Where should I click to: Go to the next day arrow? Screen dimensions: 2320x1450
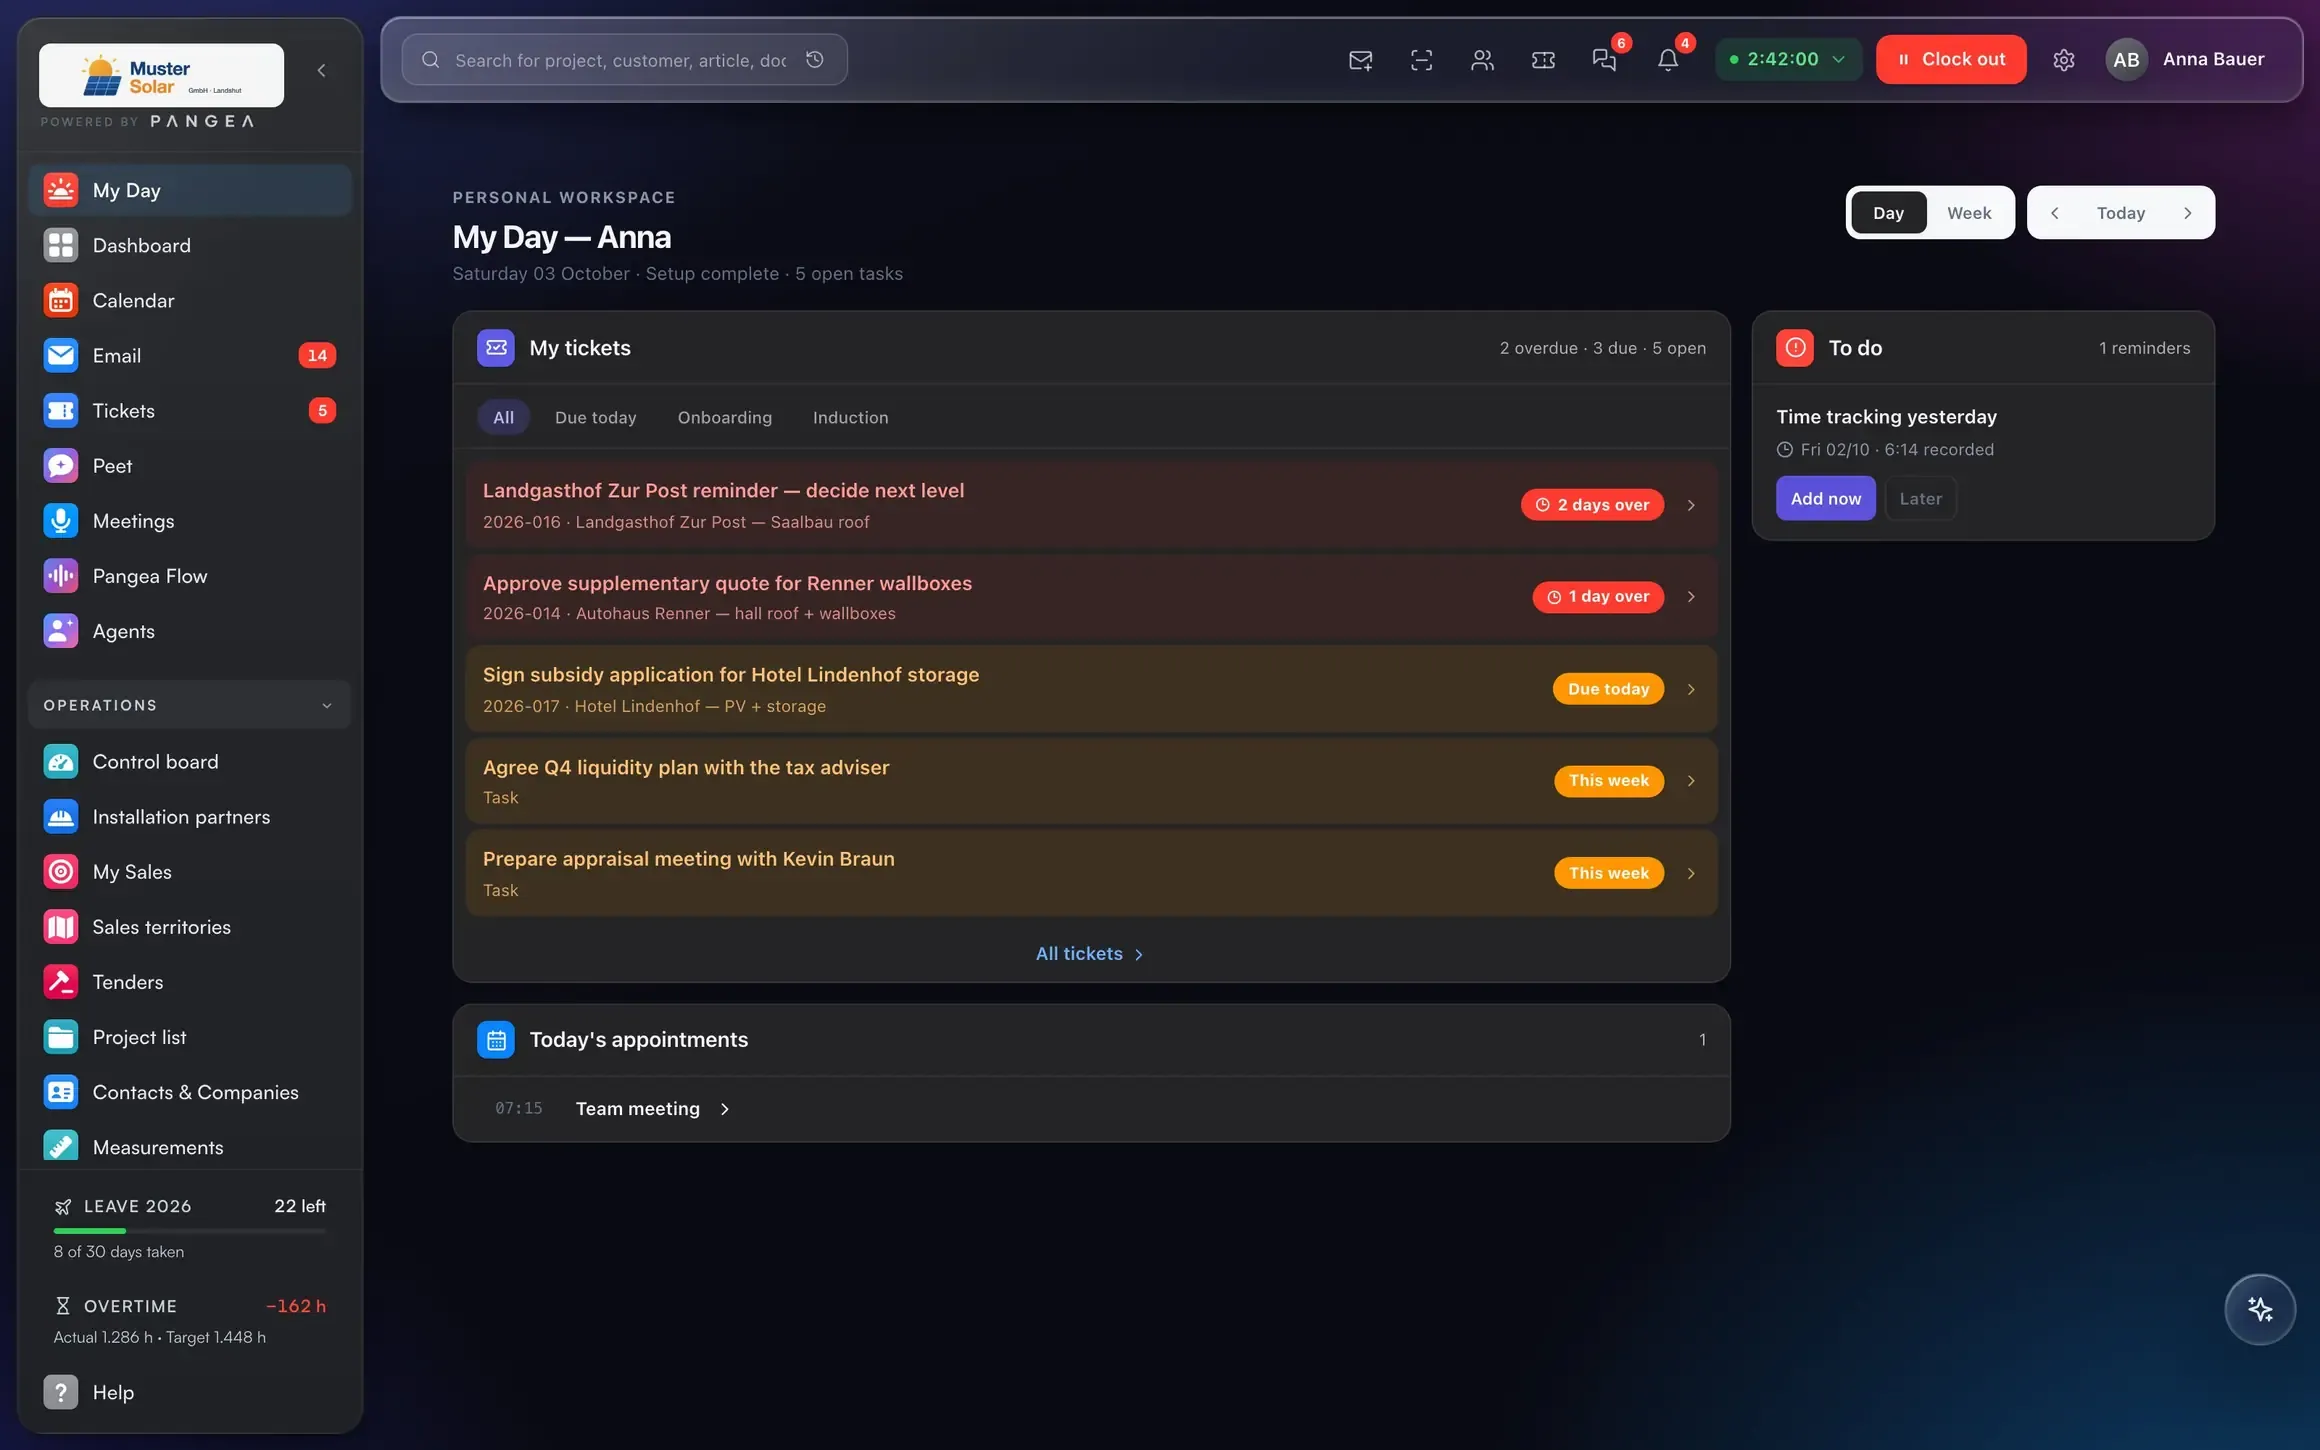[2187, 213]
